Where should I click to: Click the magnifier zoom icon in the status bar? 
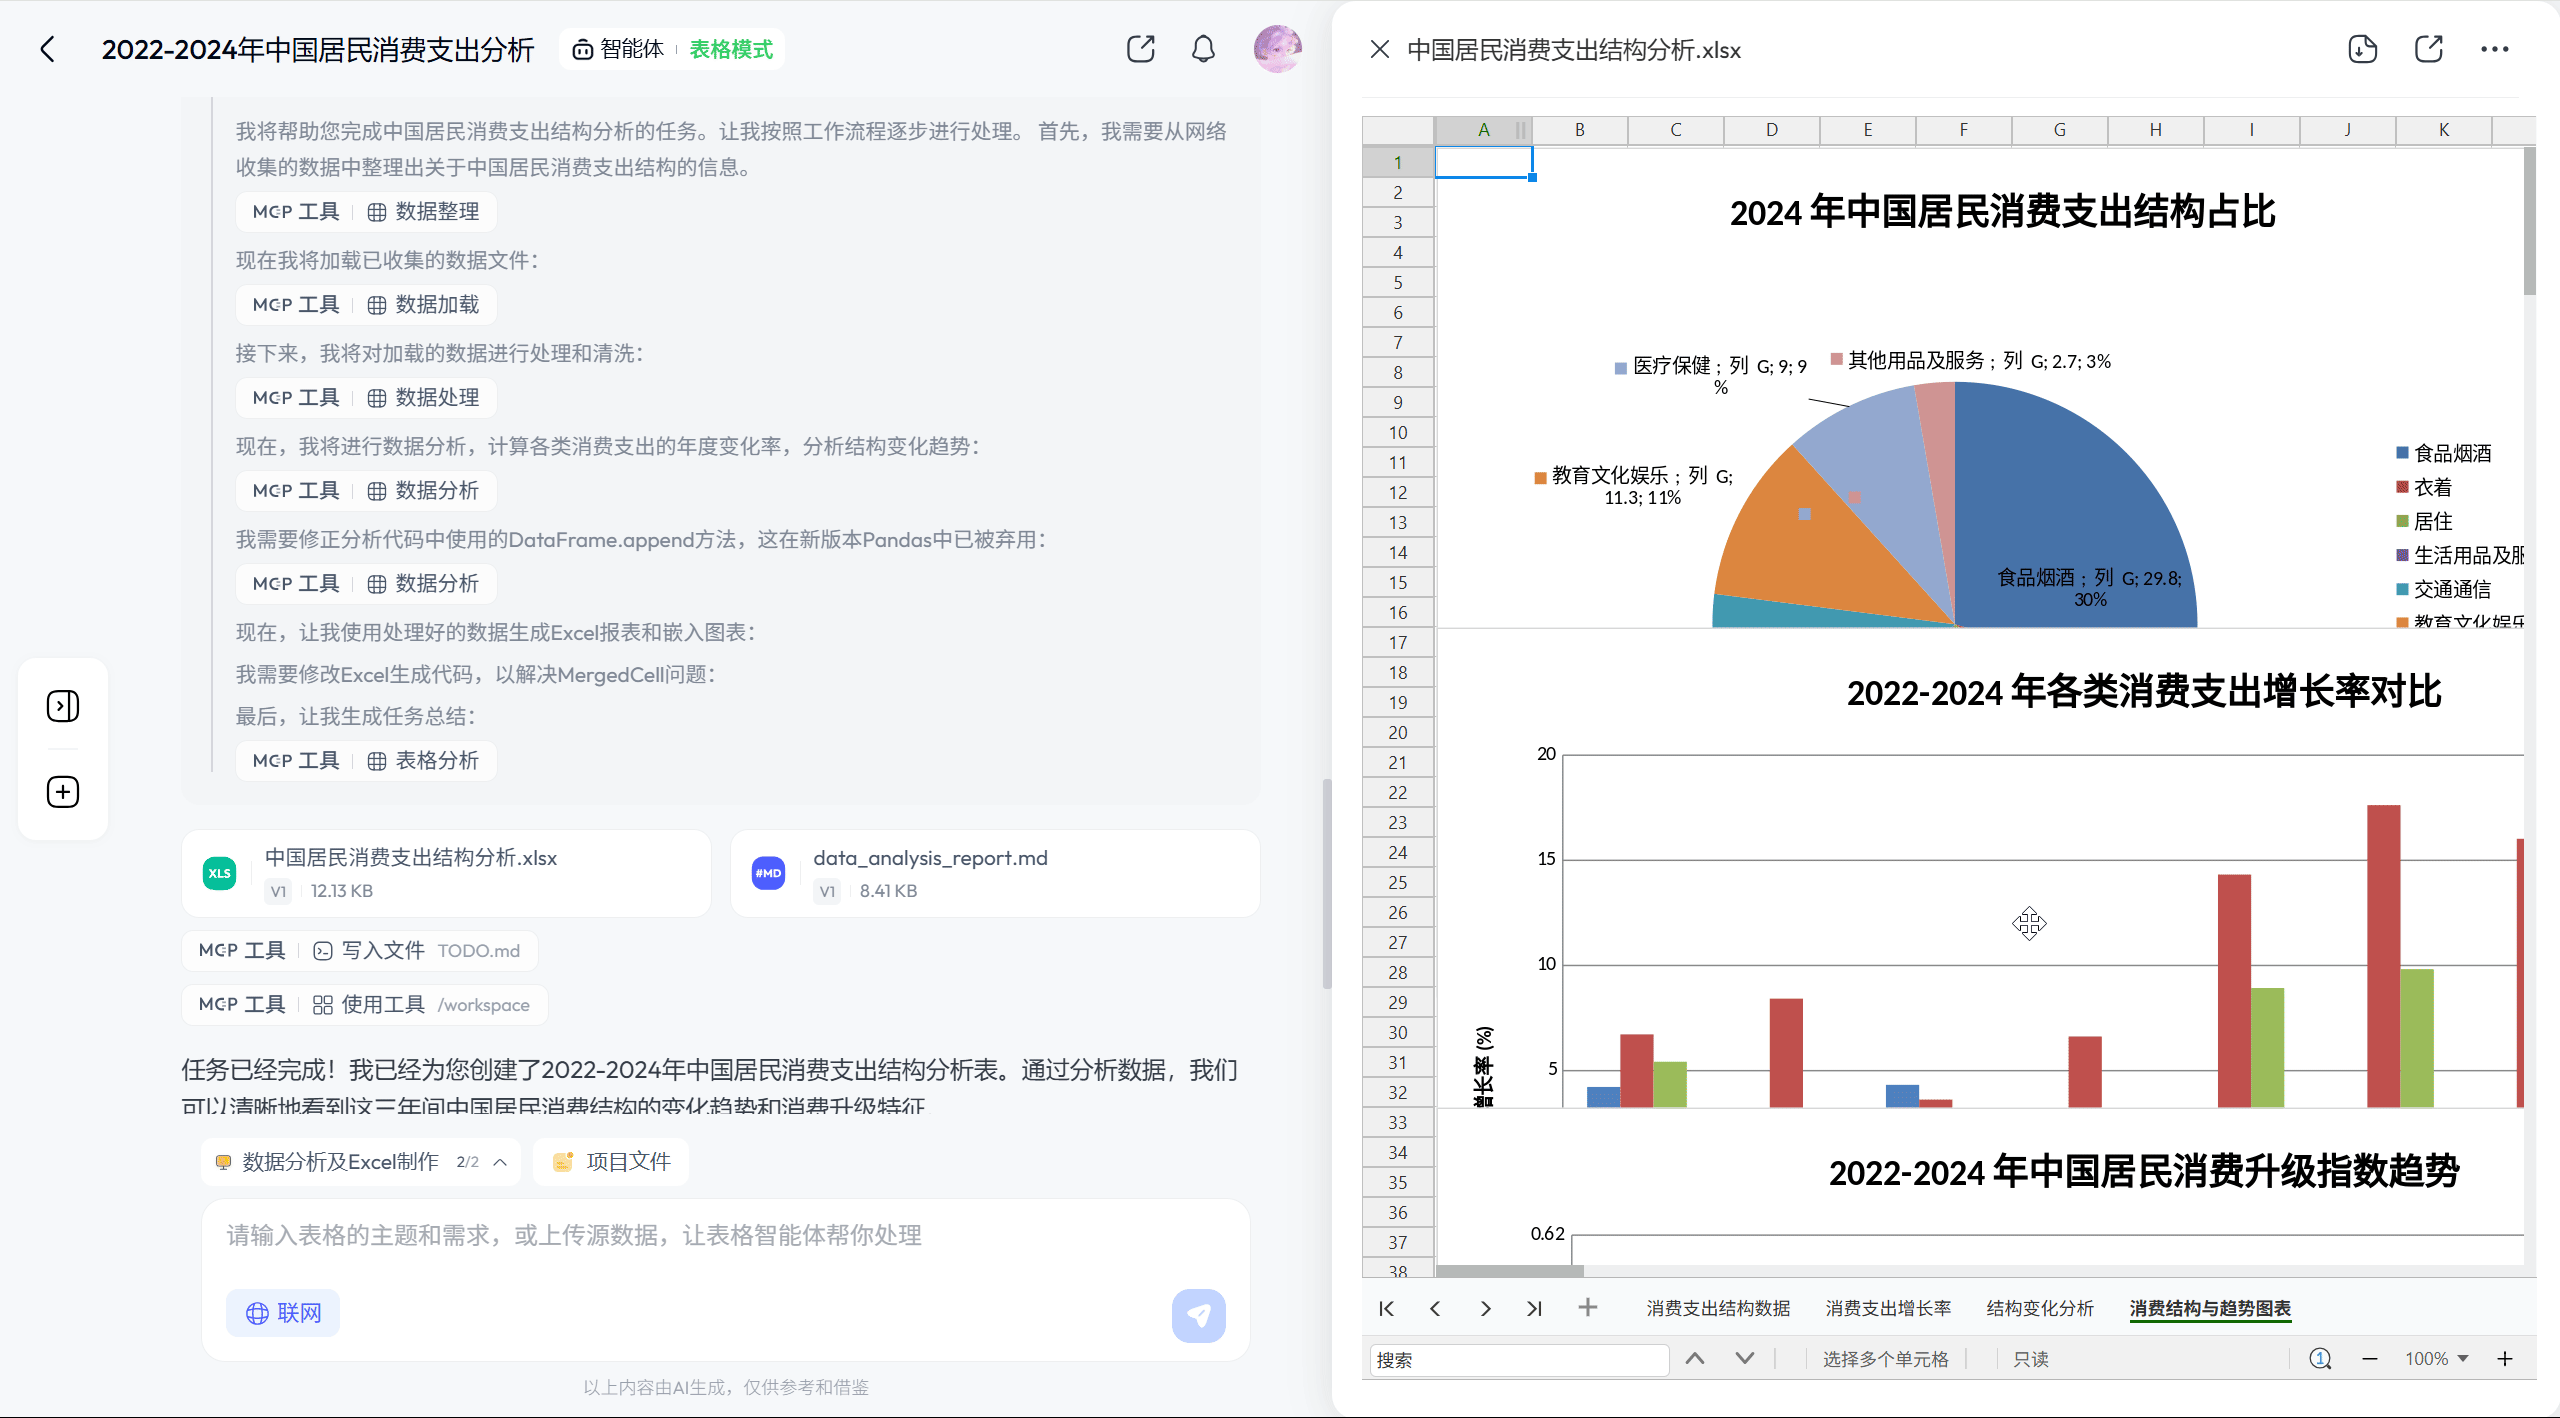pos(2320,1358)
